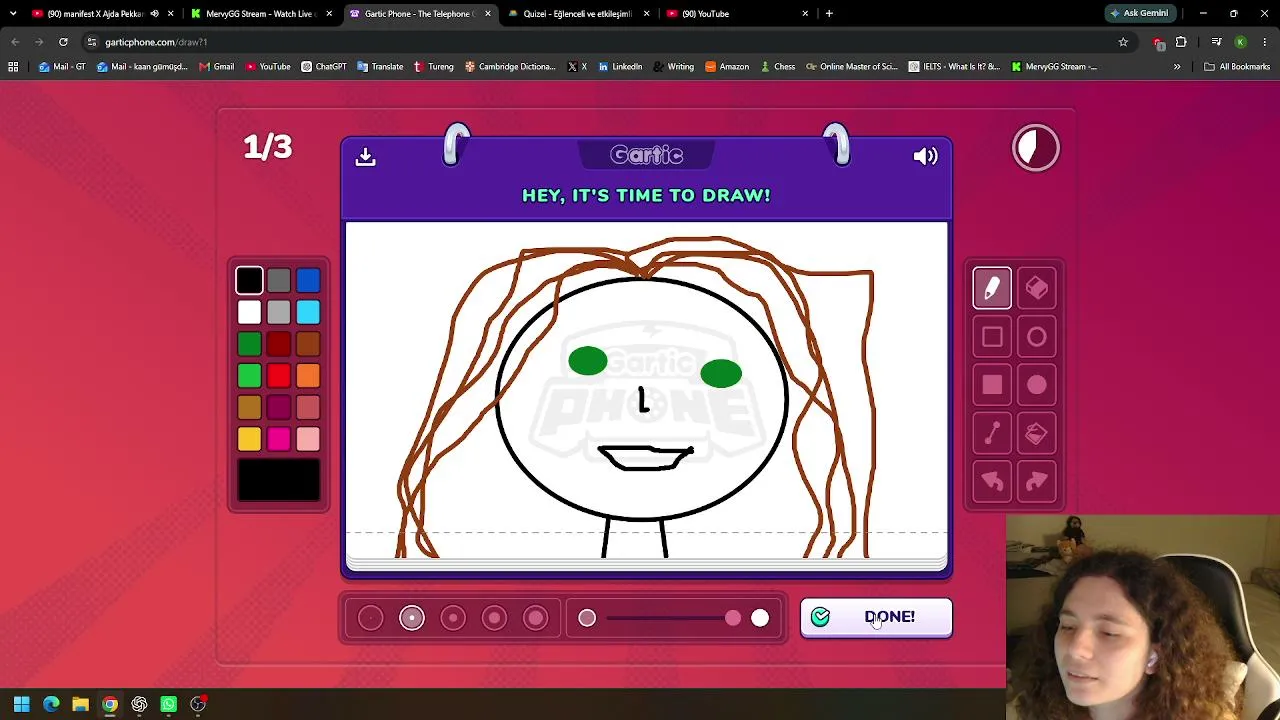Select the fourth brush size
The image size is (1280, 720).
point(494,618)
